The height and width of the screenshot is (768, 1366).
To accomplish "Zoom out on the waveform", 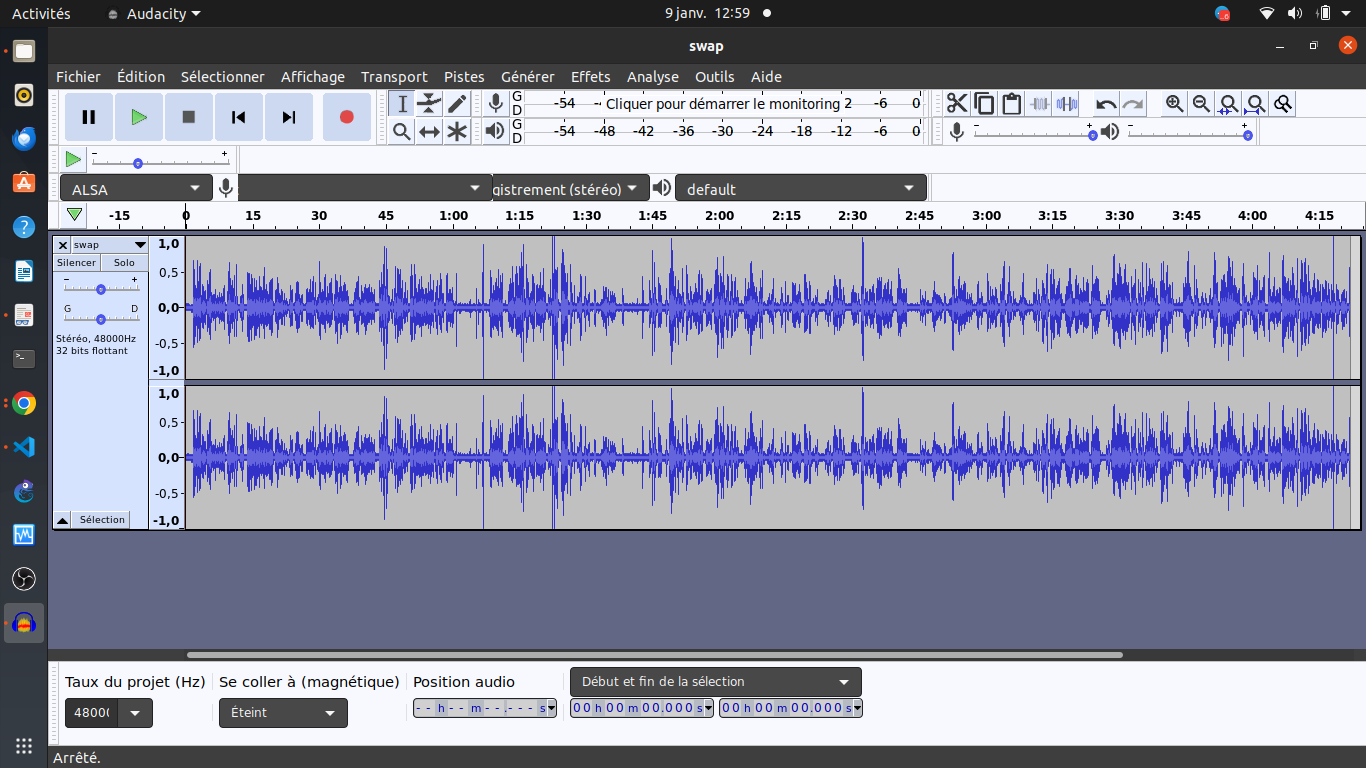I will pyautogui.click(x=1202, y=104).
